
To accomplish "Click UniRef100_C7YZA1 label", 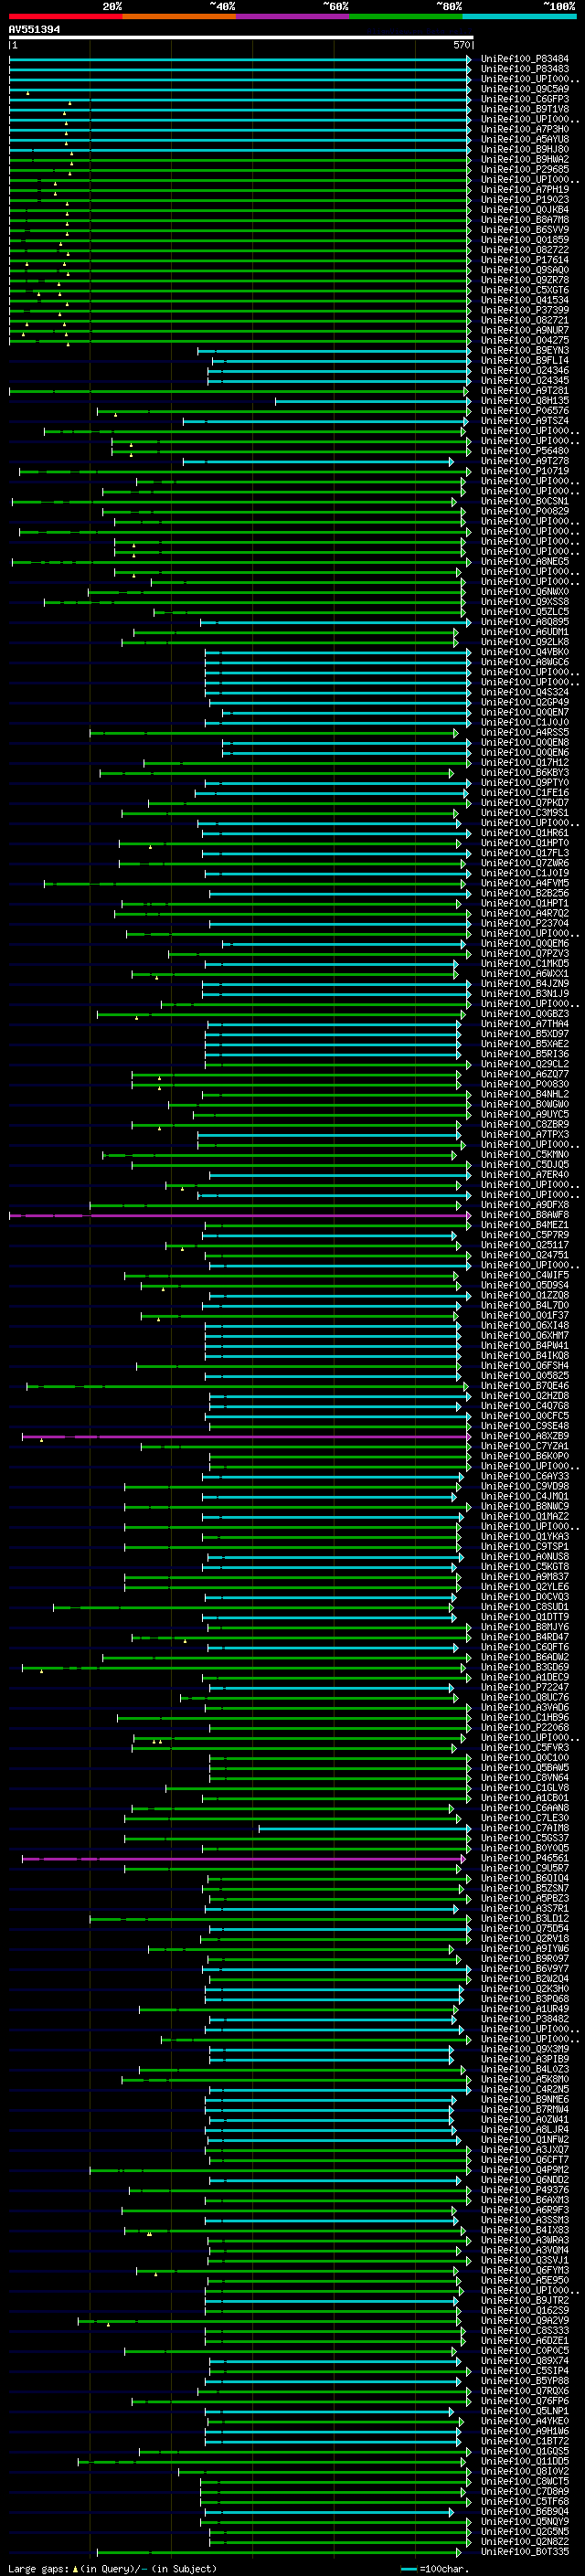I will (x=525, y=1446).
